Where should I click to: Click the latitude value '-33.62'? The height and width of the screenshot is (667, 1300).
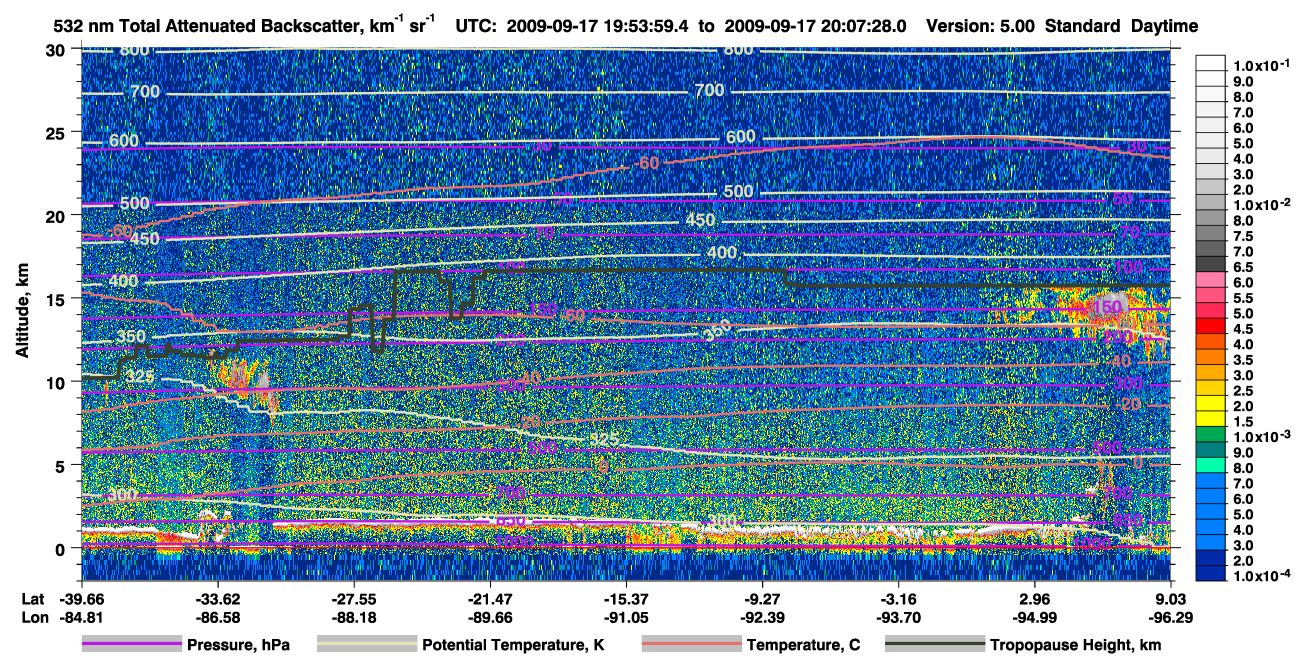coord(217,599)
